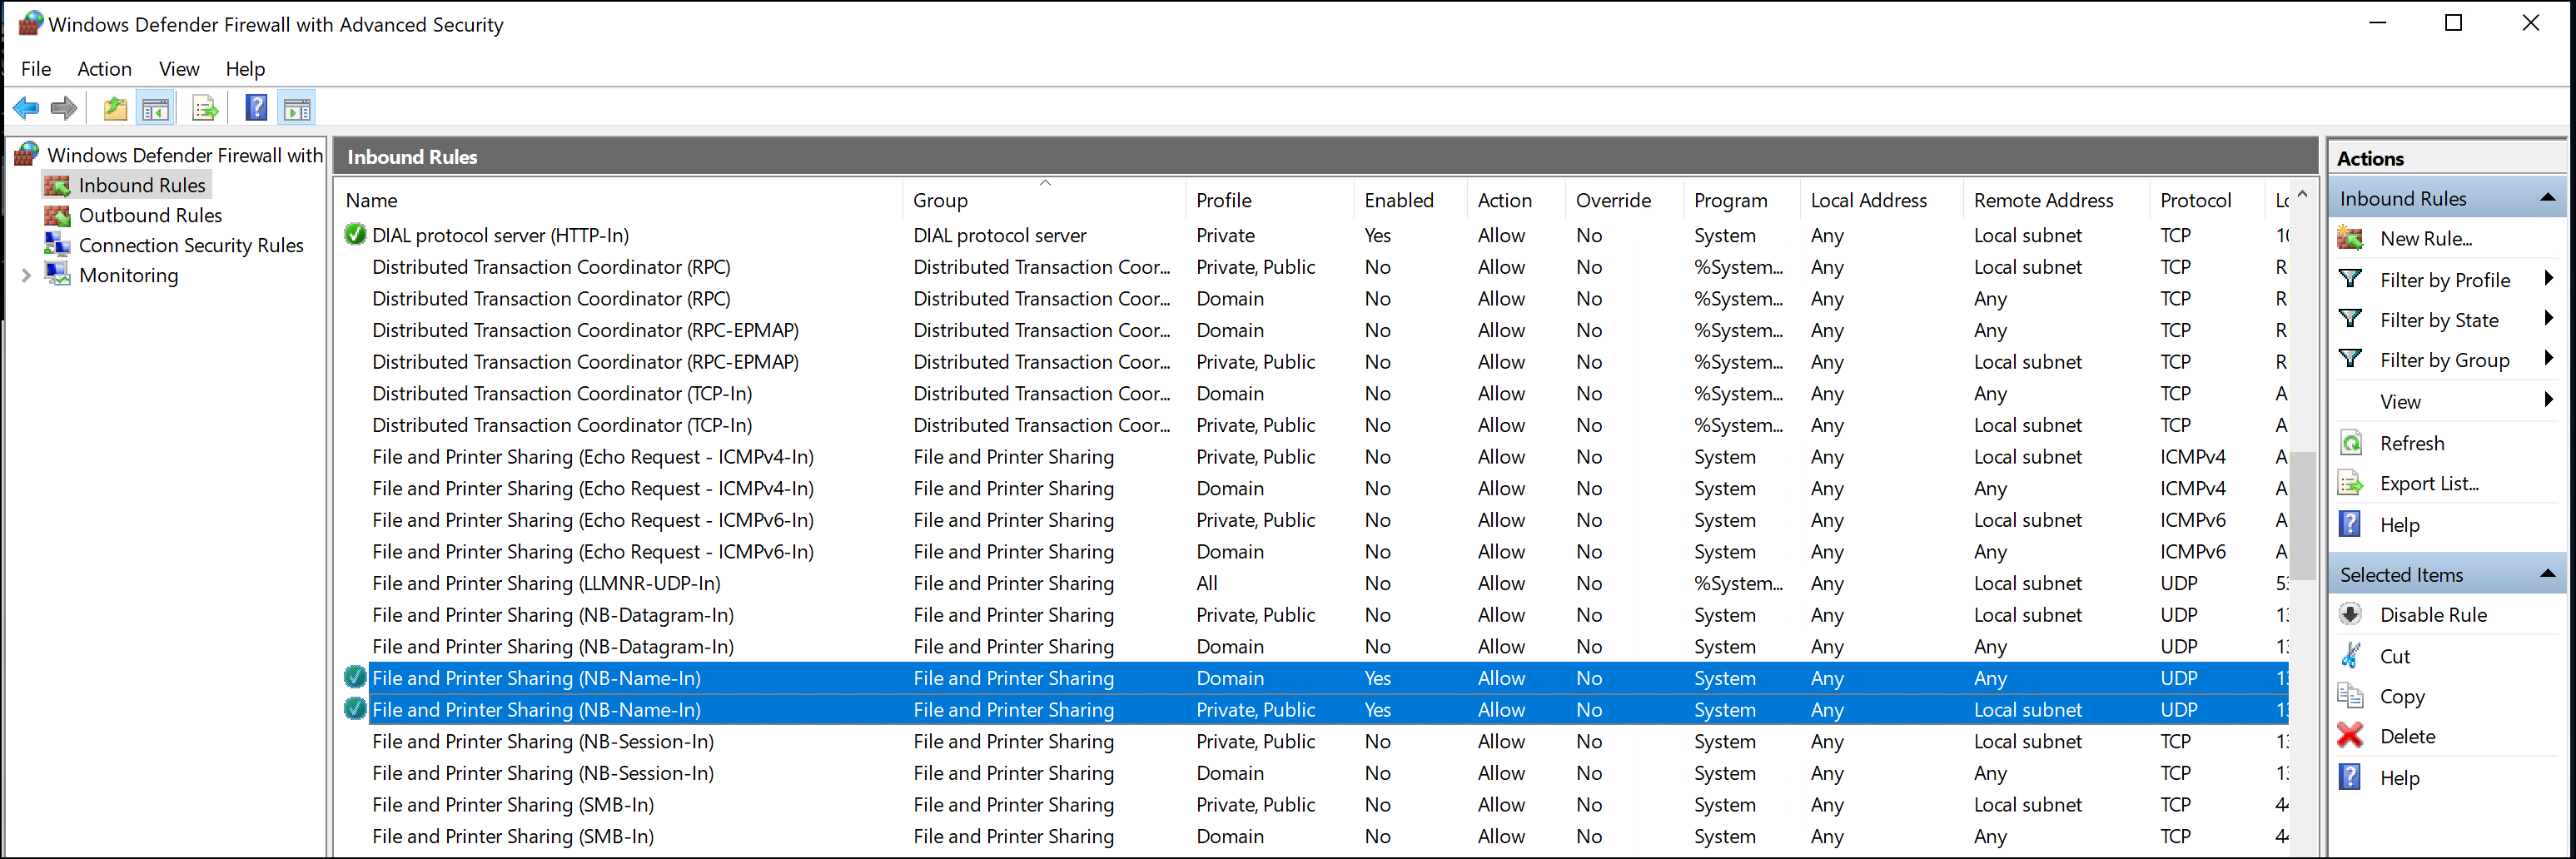The height and width of the screenshot is (859, 2576).
Task: Click the vertical scrollbar of the rules list
Action: coord(2302,515)
